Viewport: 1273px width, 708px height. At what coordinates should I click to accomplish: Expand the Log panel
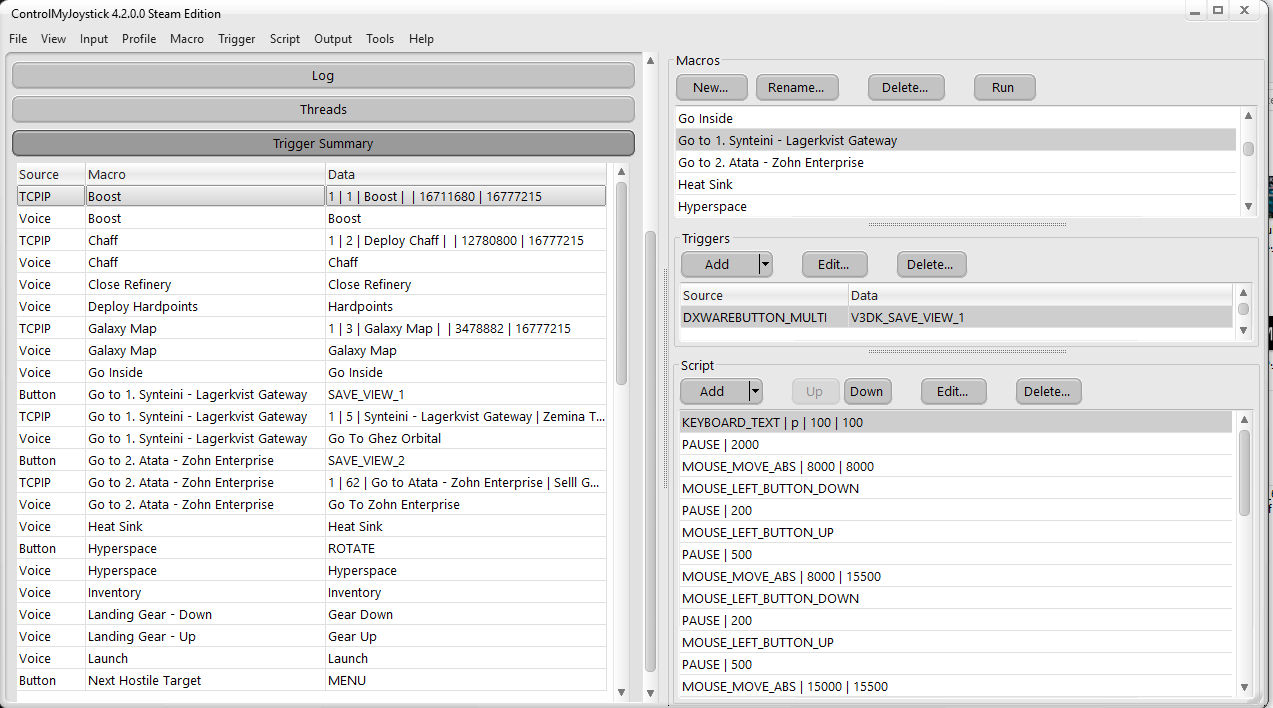click(x=323, y=76)
